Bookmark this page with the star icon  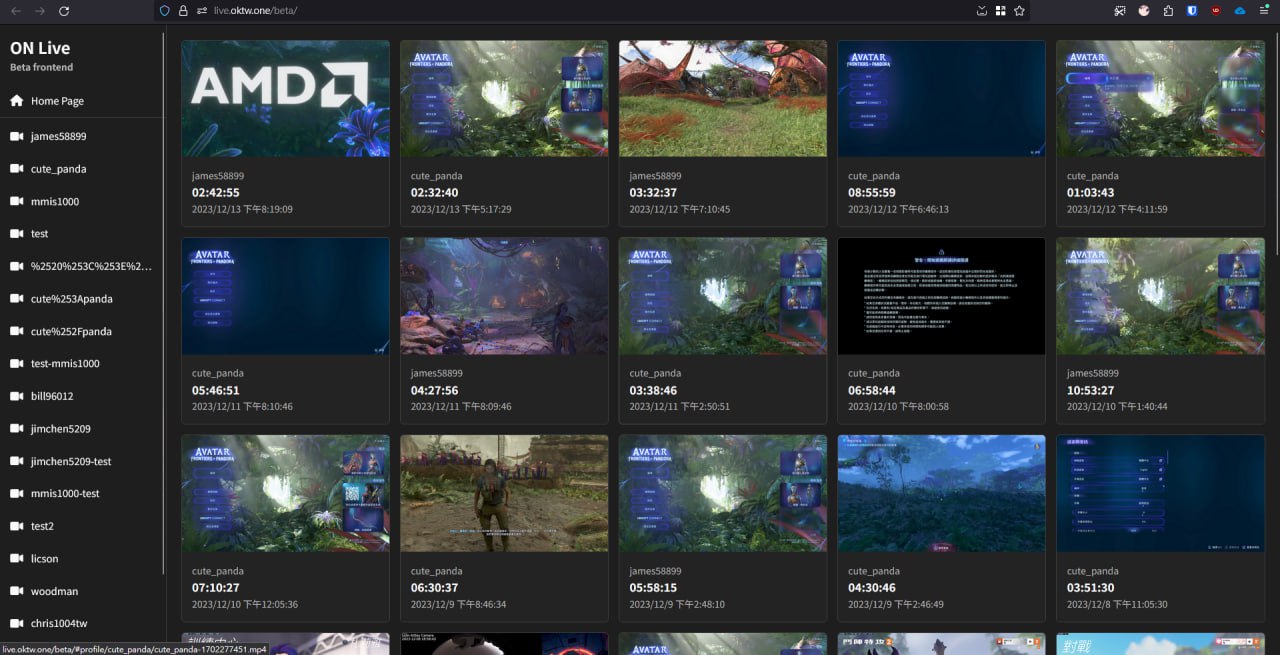click(x=1019, y=10)
